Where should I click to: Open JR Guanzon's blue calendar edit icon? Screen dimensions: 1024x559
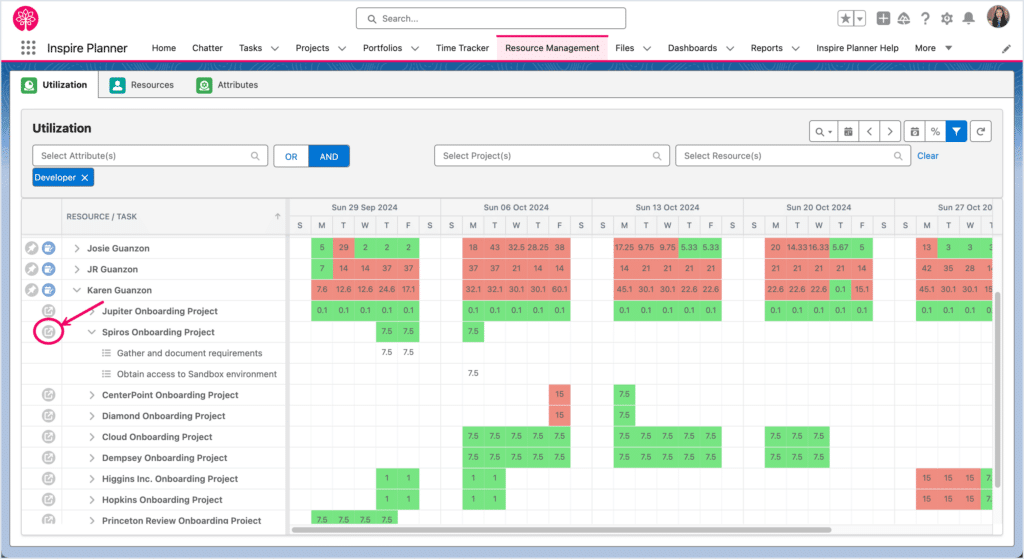(x=48, y=269)
